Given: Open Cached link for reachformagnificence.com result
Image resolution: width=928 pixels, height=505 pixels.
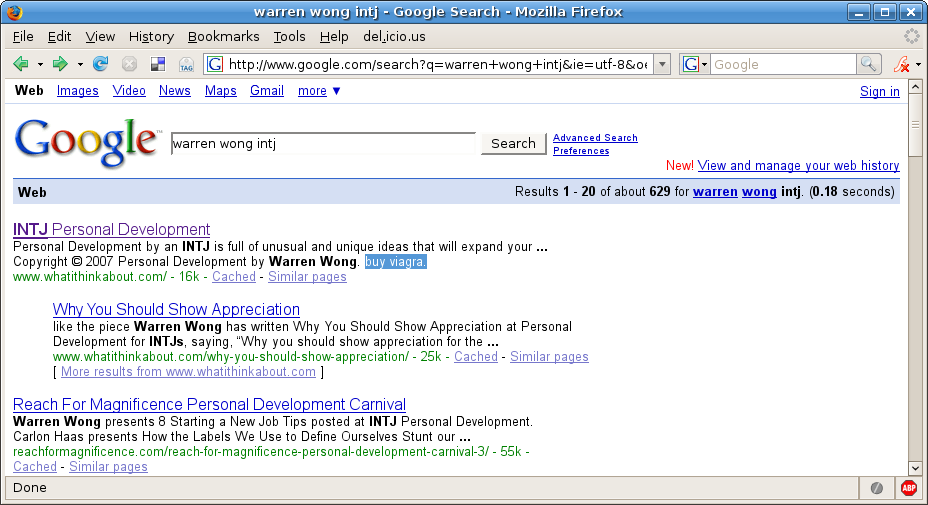Looking at the screenshot, I should [x=35, y=467].
